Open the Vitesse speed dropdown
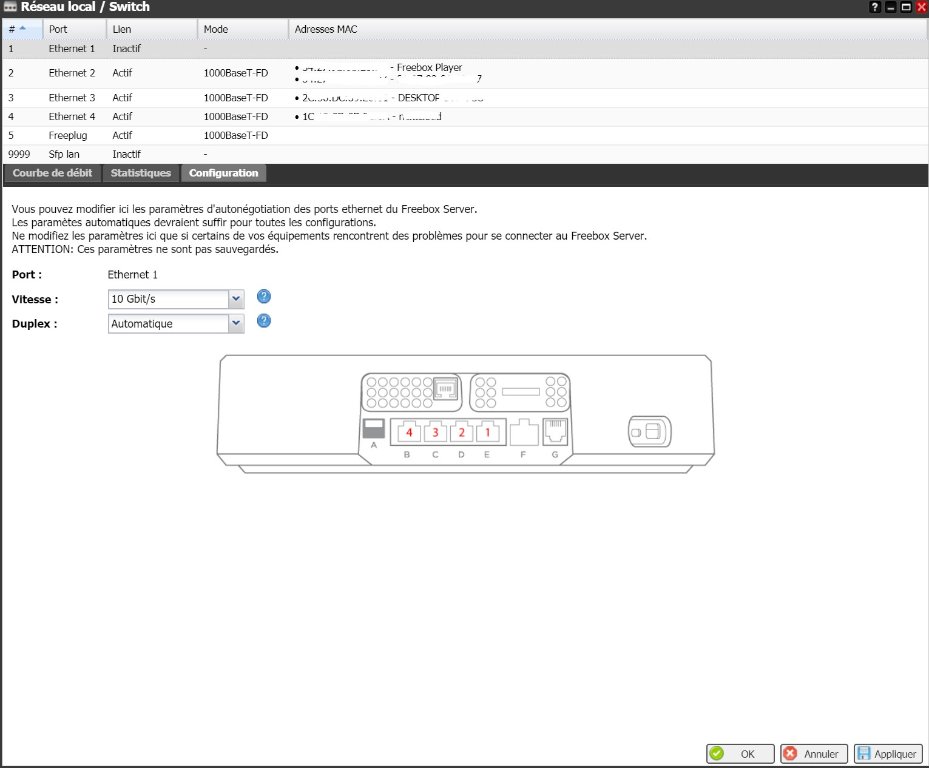 (x=236, y=298)
